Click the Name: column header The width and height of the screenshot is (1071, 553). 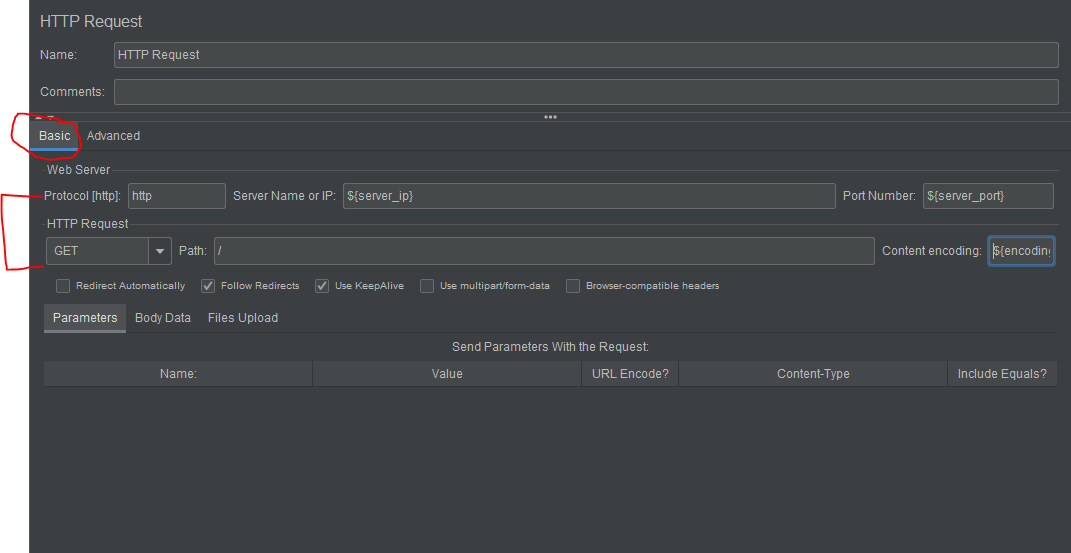pyautogui.click(x=178, y=374)
